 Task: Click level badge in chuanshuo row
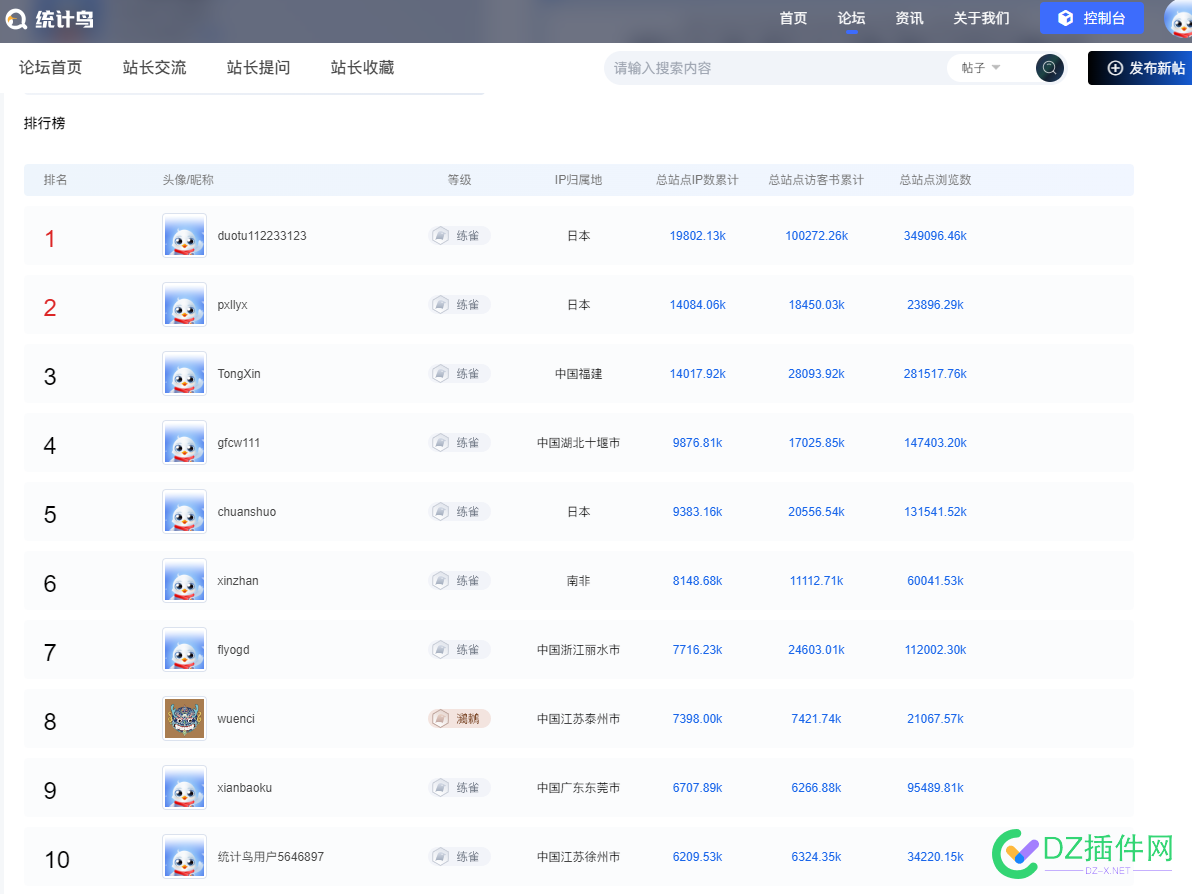(459, 512)
